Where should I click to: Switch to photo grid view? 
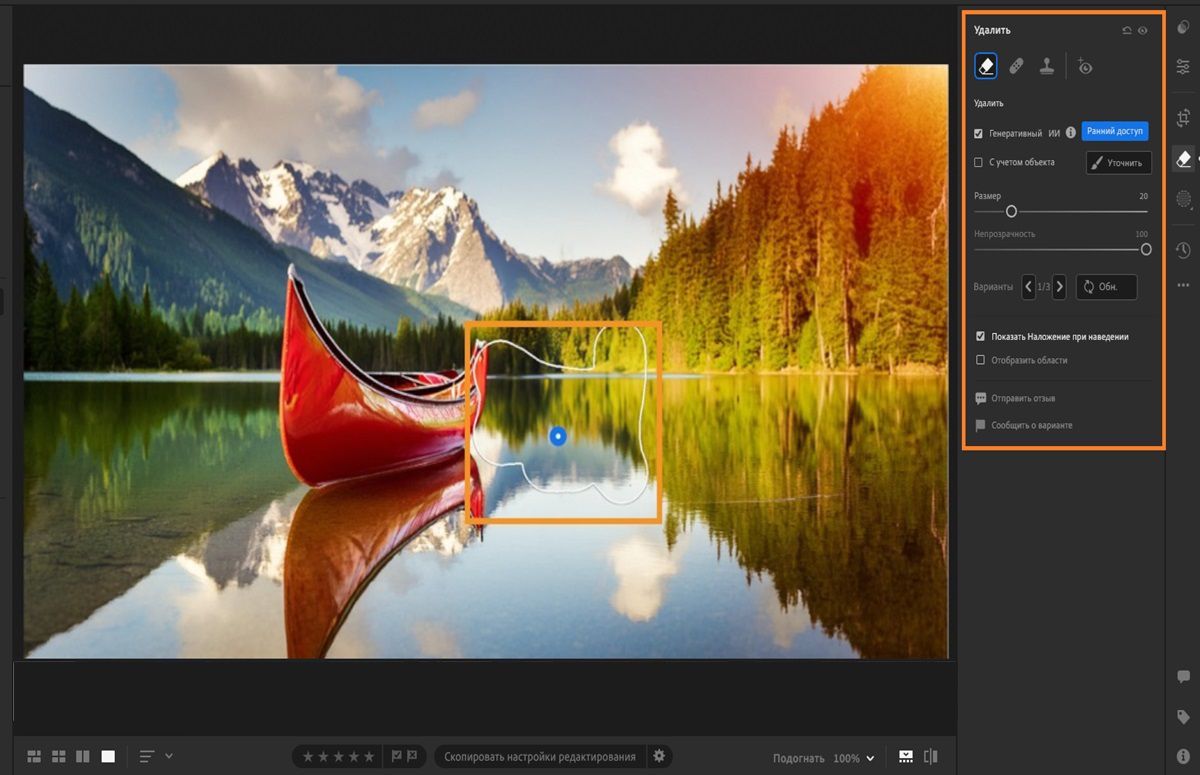34,756
